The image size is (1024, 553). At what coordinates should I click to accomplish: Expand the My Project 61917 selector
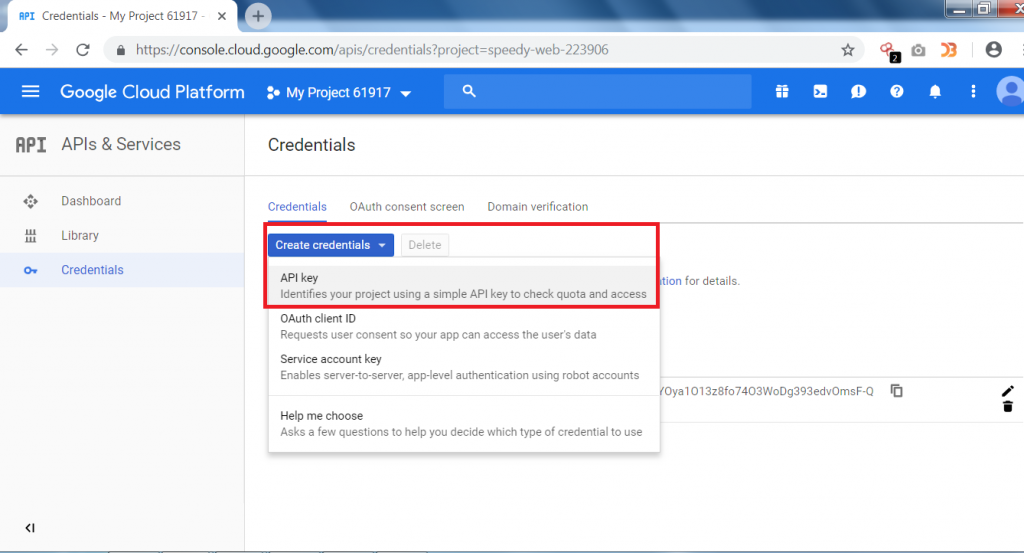point(340,93)
